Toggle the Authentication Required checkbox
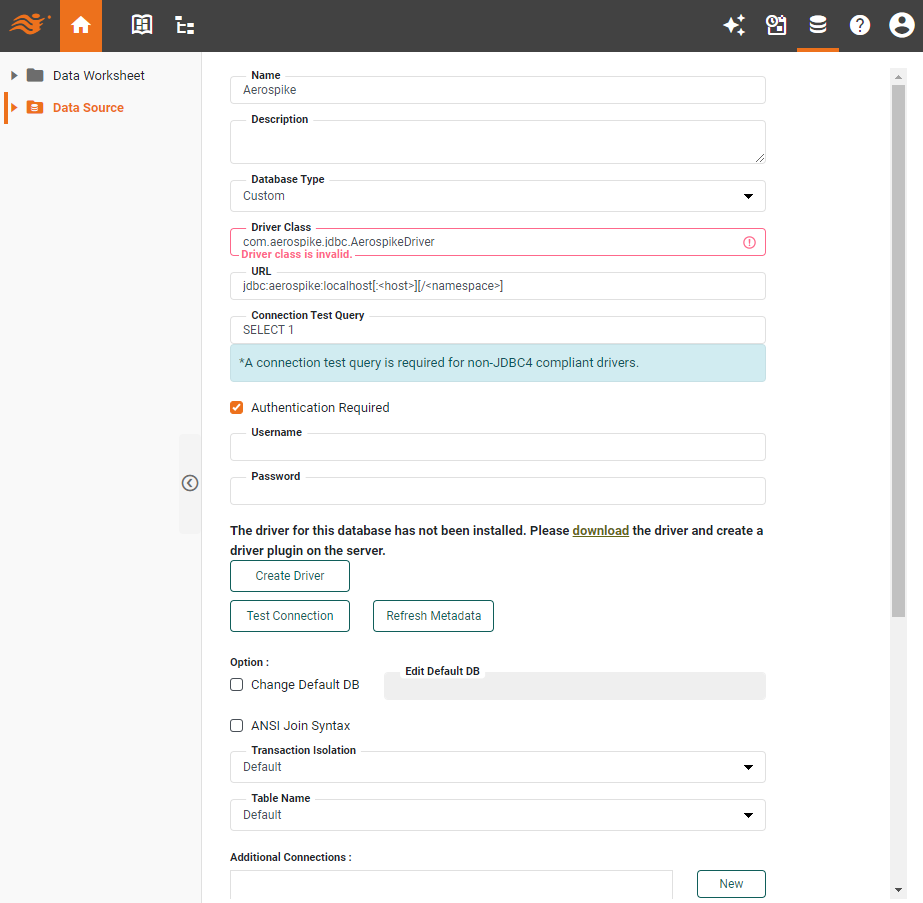The image size is (923, 903). click(236, 407)
